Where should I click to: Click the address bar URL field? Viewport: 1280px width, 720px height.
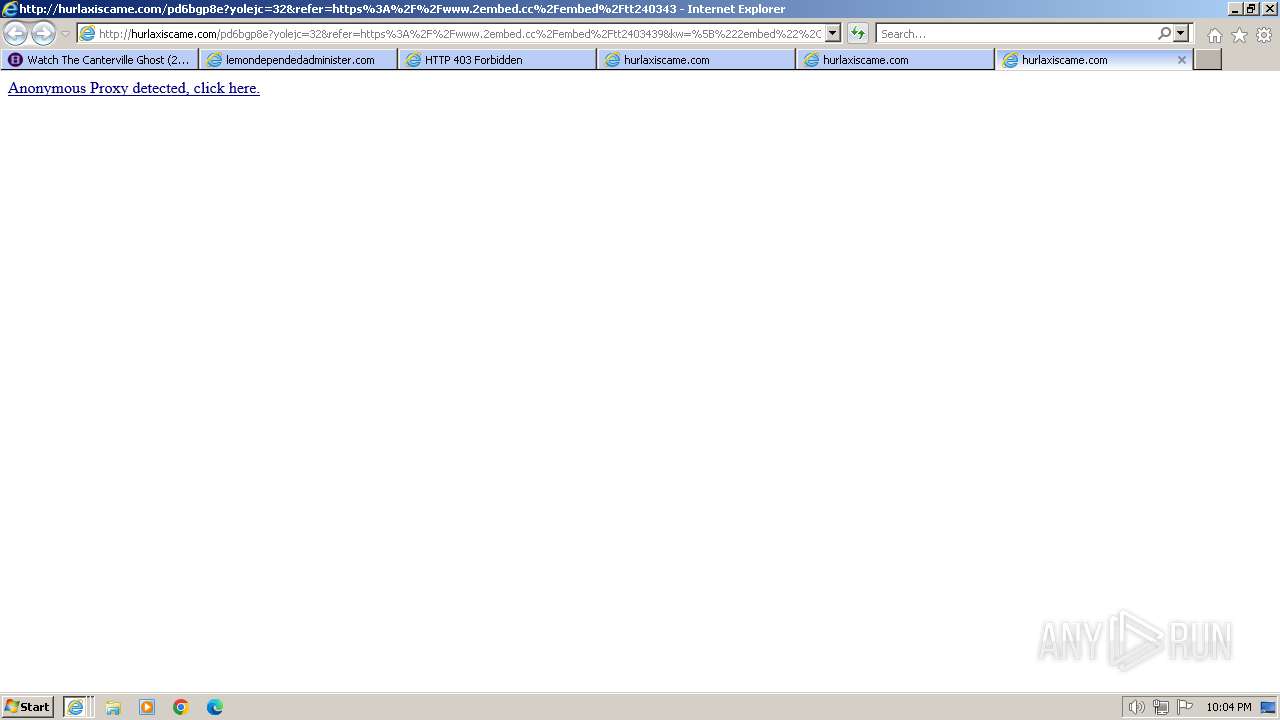tap(460, 33)
